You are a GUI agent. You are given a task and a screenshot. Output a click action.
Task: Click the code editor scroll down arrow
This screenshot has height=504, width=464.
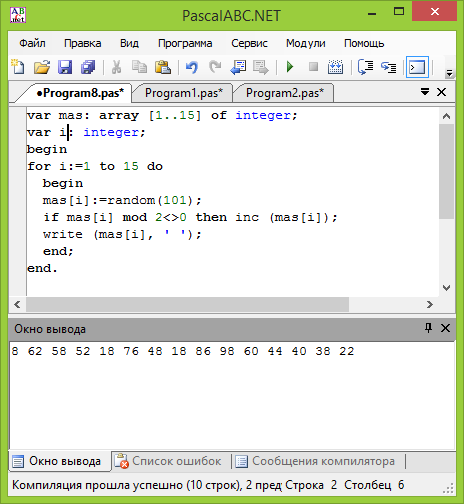click(x=446, y=287)
